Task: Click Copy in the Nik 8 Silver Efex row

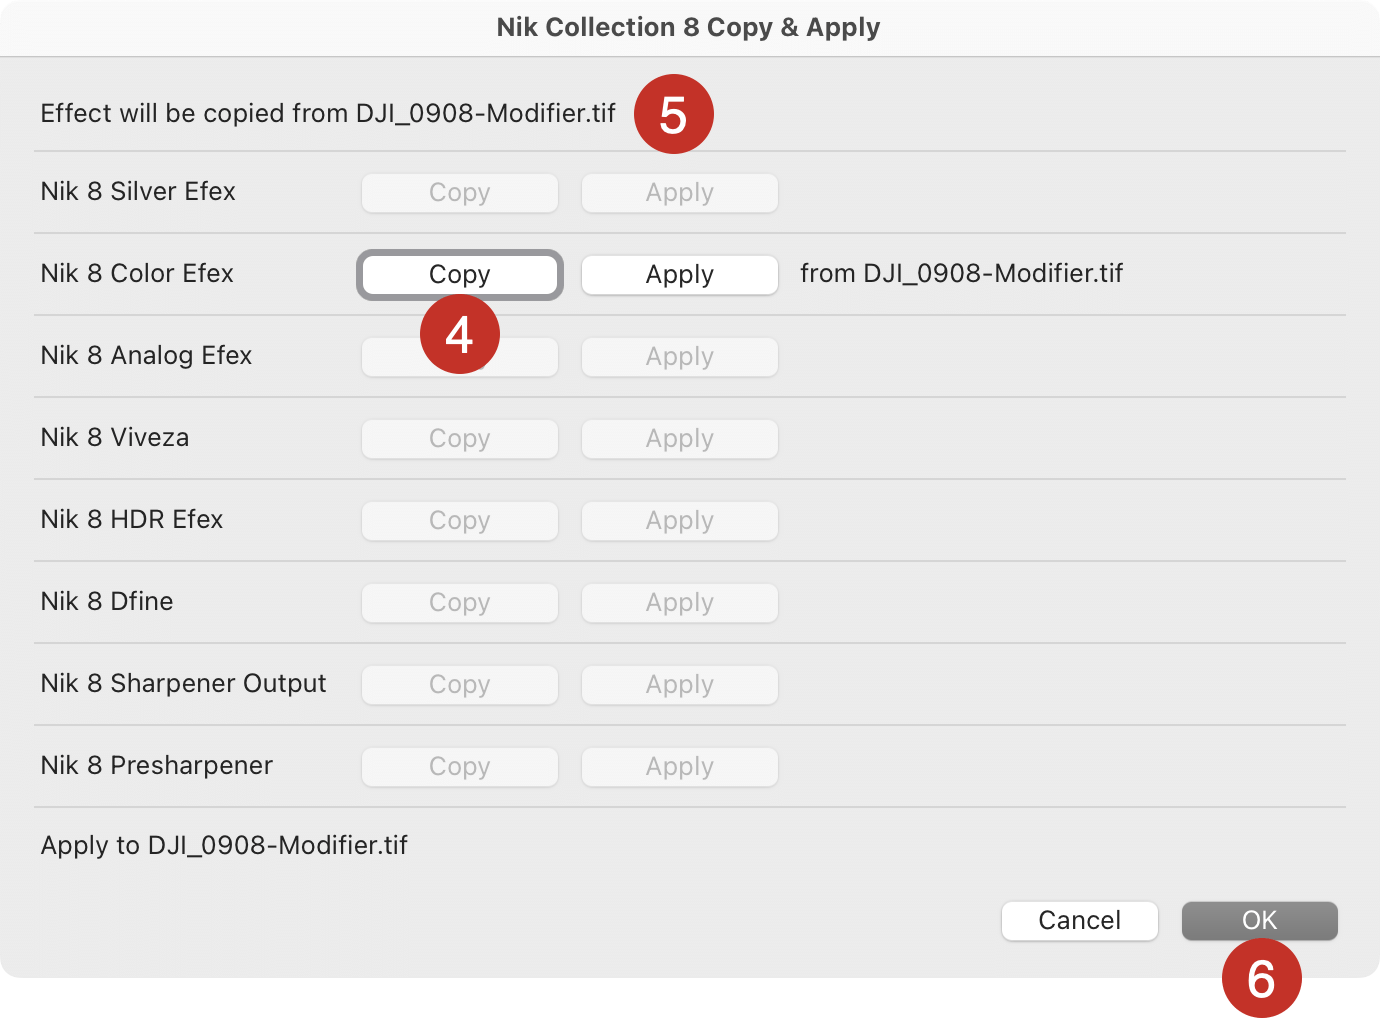Action: (460, 193)
